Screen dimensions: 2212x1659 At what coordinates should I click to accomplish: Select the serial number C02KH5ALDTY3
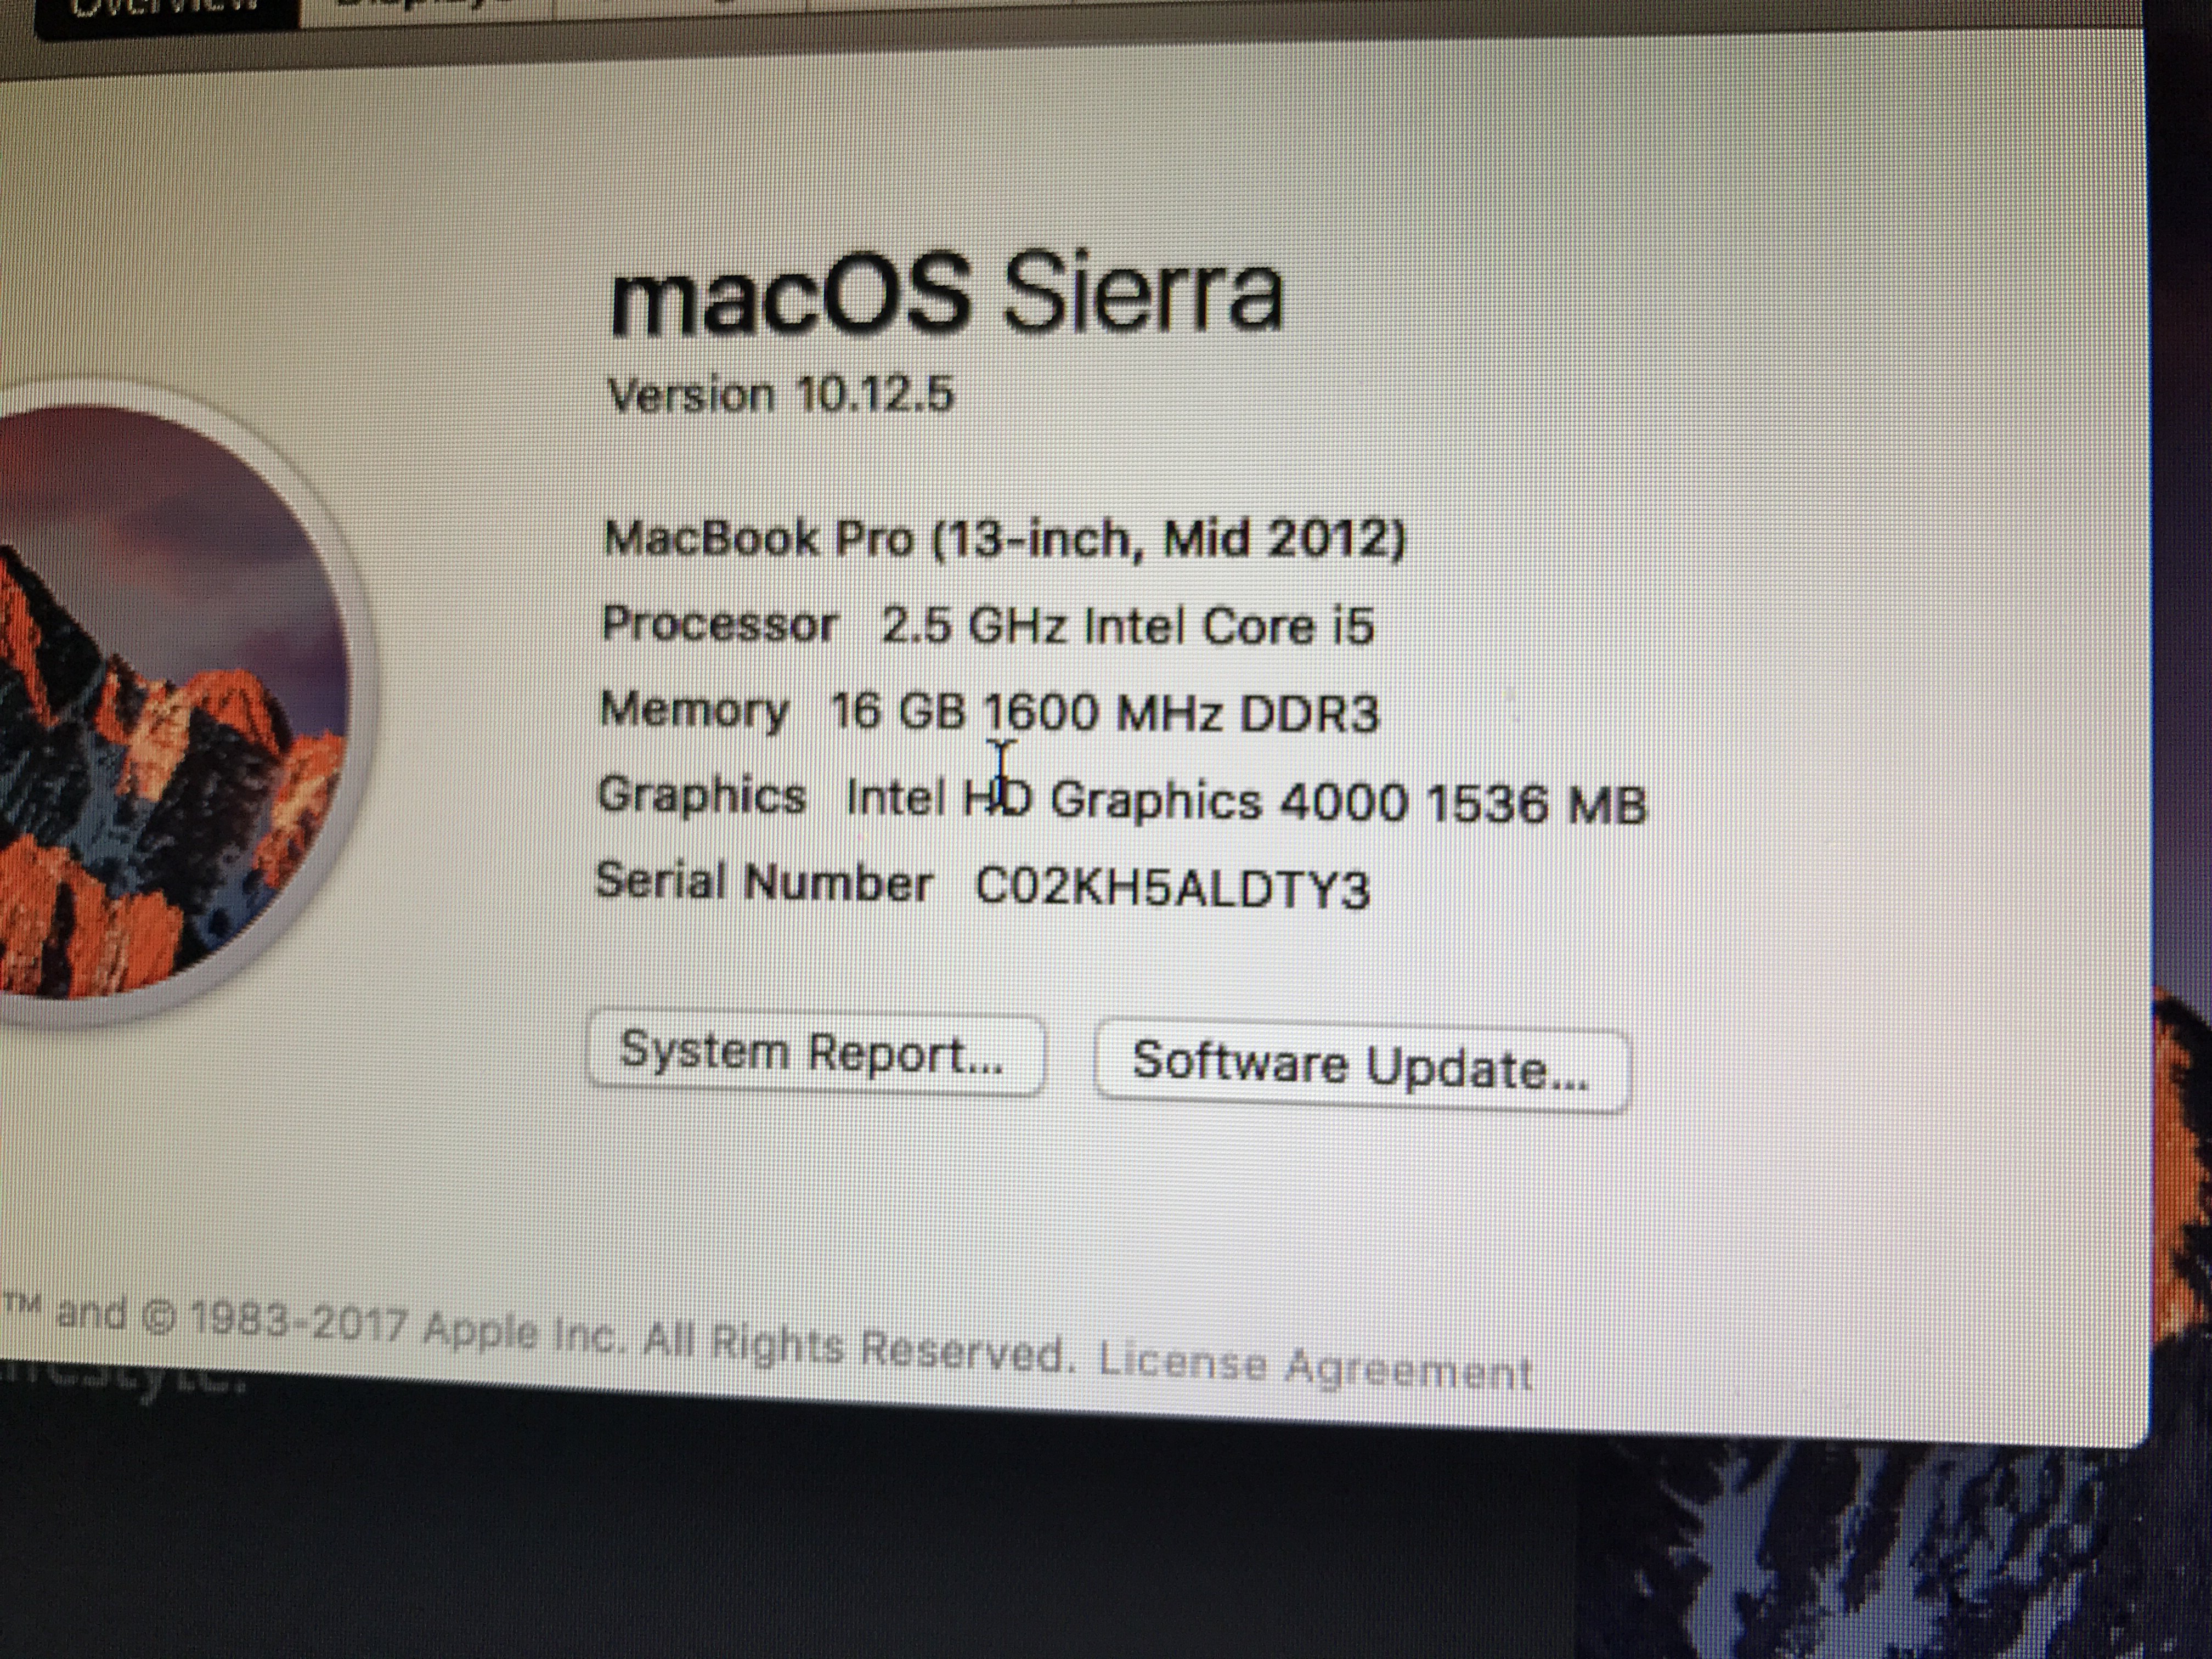1172,887
